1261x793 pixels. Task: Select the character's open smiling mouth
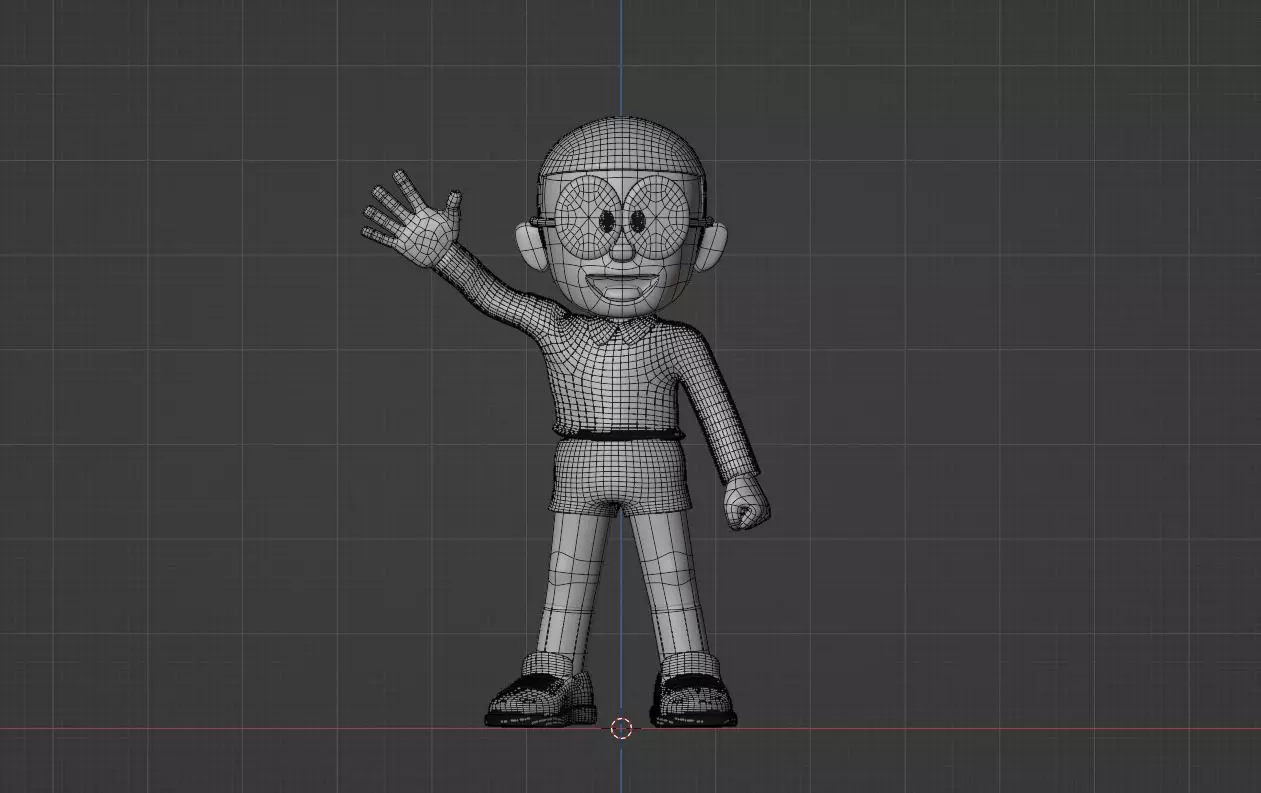point(621,286)
